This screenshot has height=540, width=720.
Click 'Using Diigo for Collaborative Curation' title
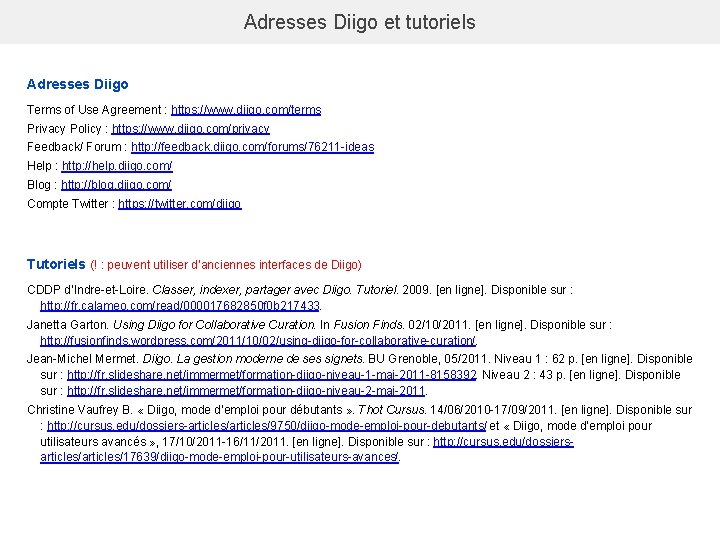(x=214, y=325)
